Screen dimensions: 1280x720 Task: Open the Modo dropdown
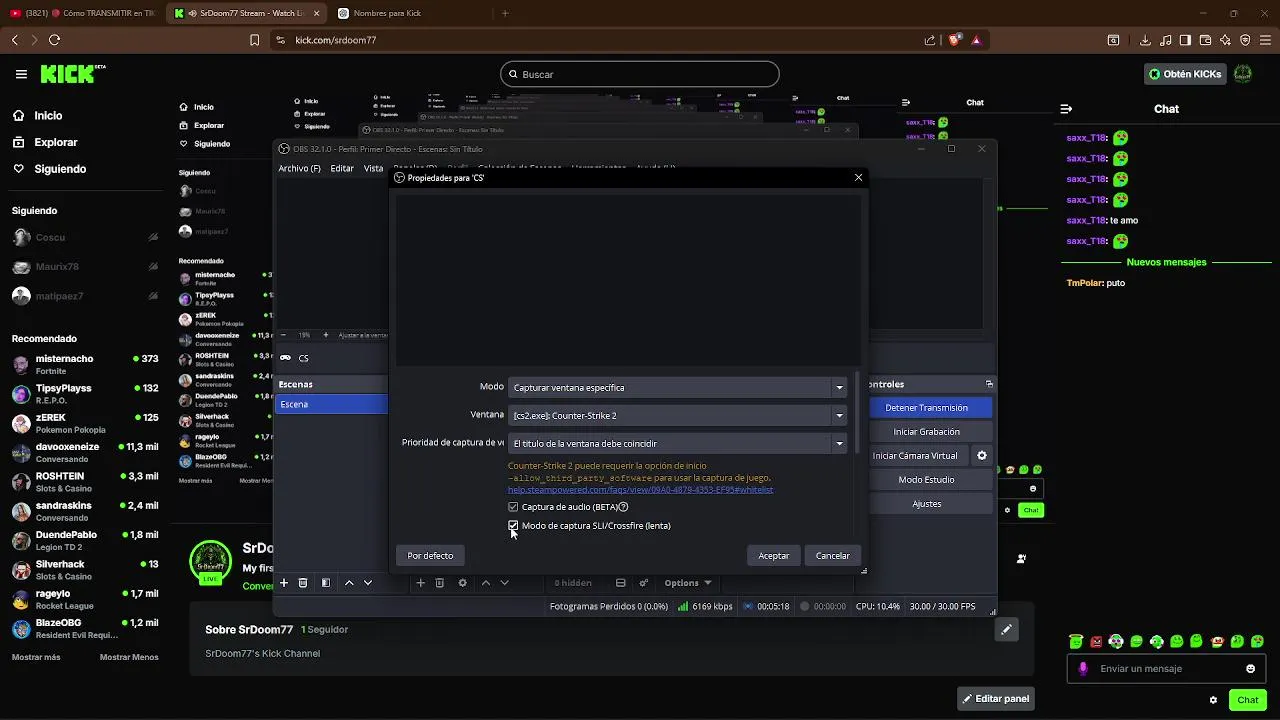678,387
